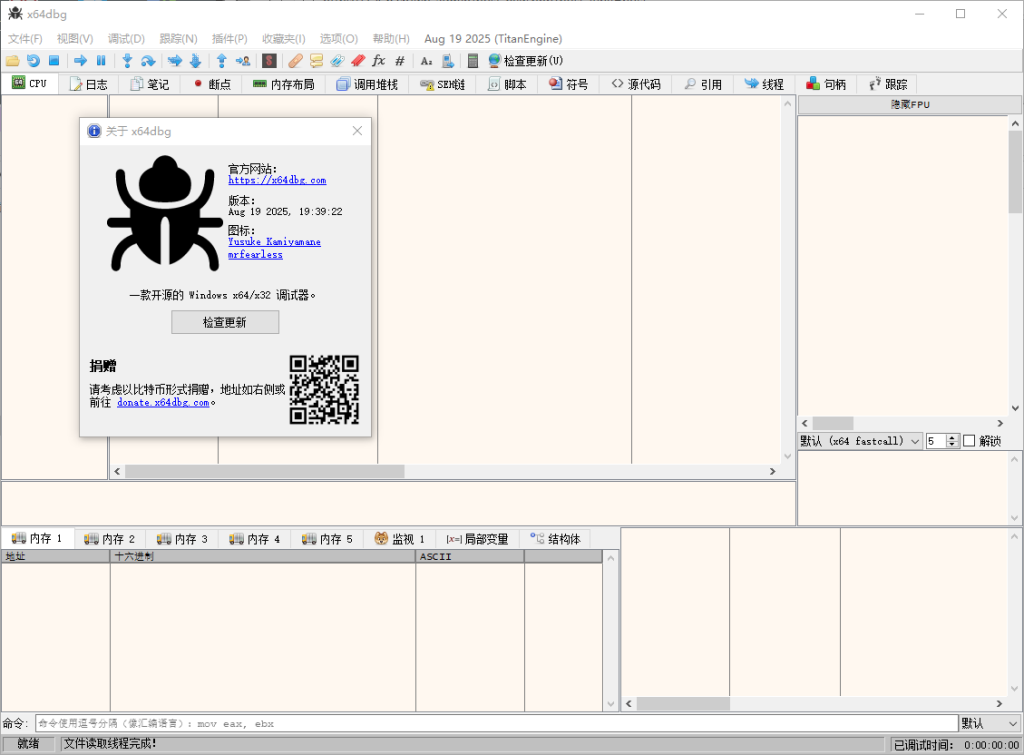Select the 内存 2 dump tab

click(110, 539)
